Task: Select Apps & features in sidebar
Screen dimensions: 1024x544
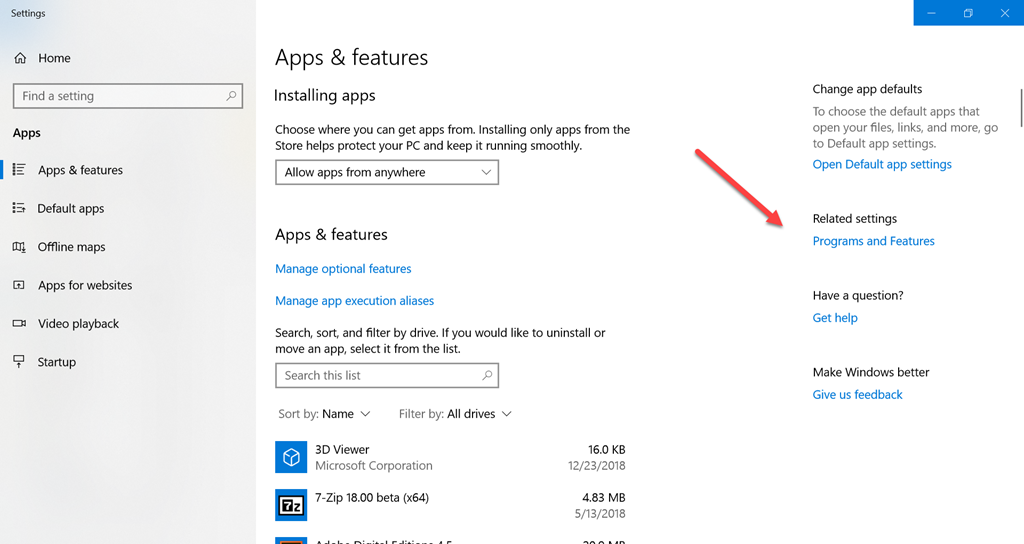Action: click(80, 170)
